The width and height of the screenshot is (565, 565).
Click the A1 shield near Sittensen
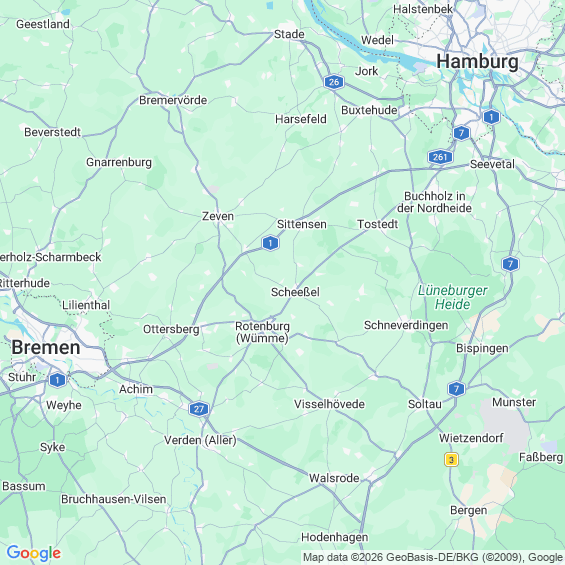pyautogui.click(x=270, y=243)
